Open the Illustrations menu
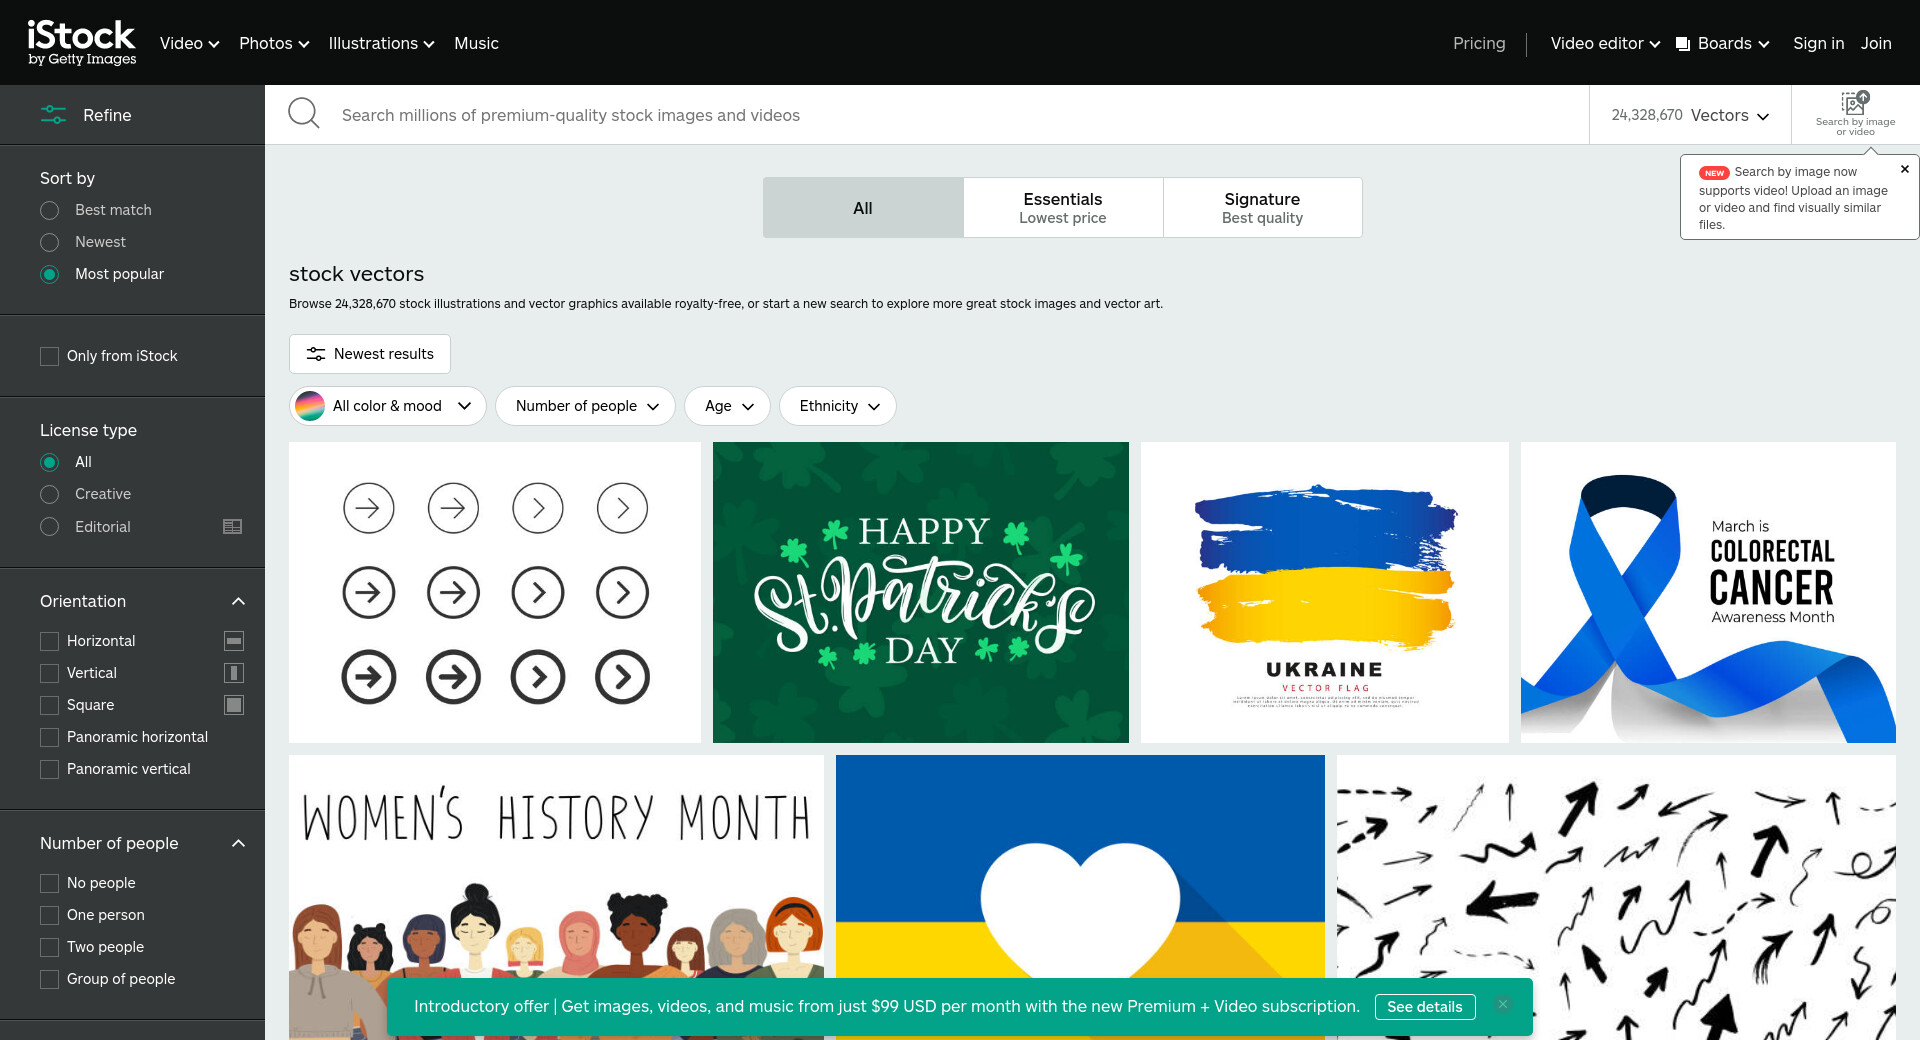Screen dimensions: 1920x1040 (x=381, y=43)
